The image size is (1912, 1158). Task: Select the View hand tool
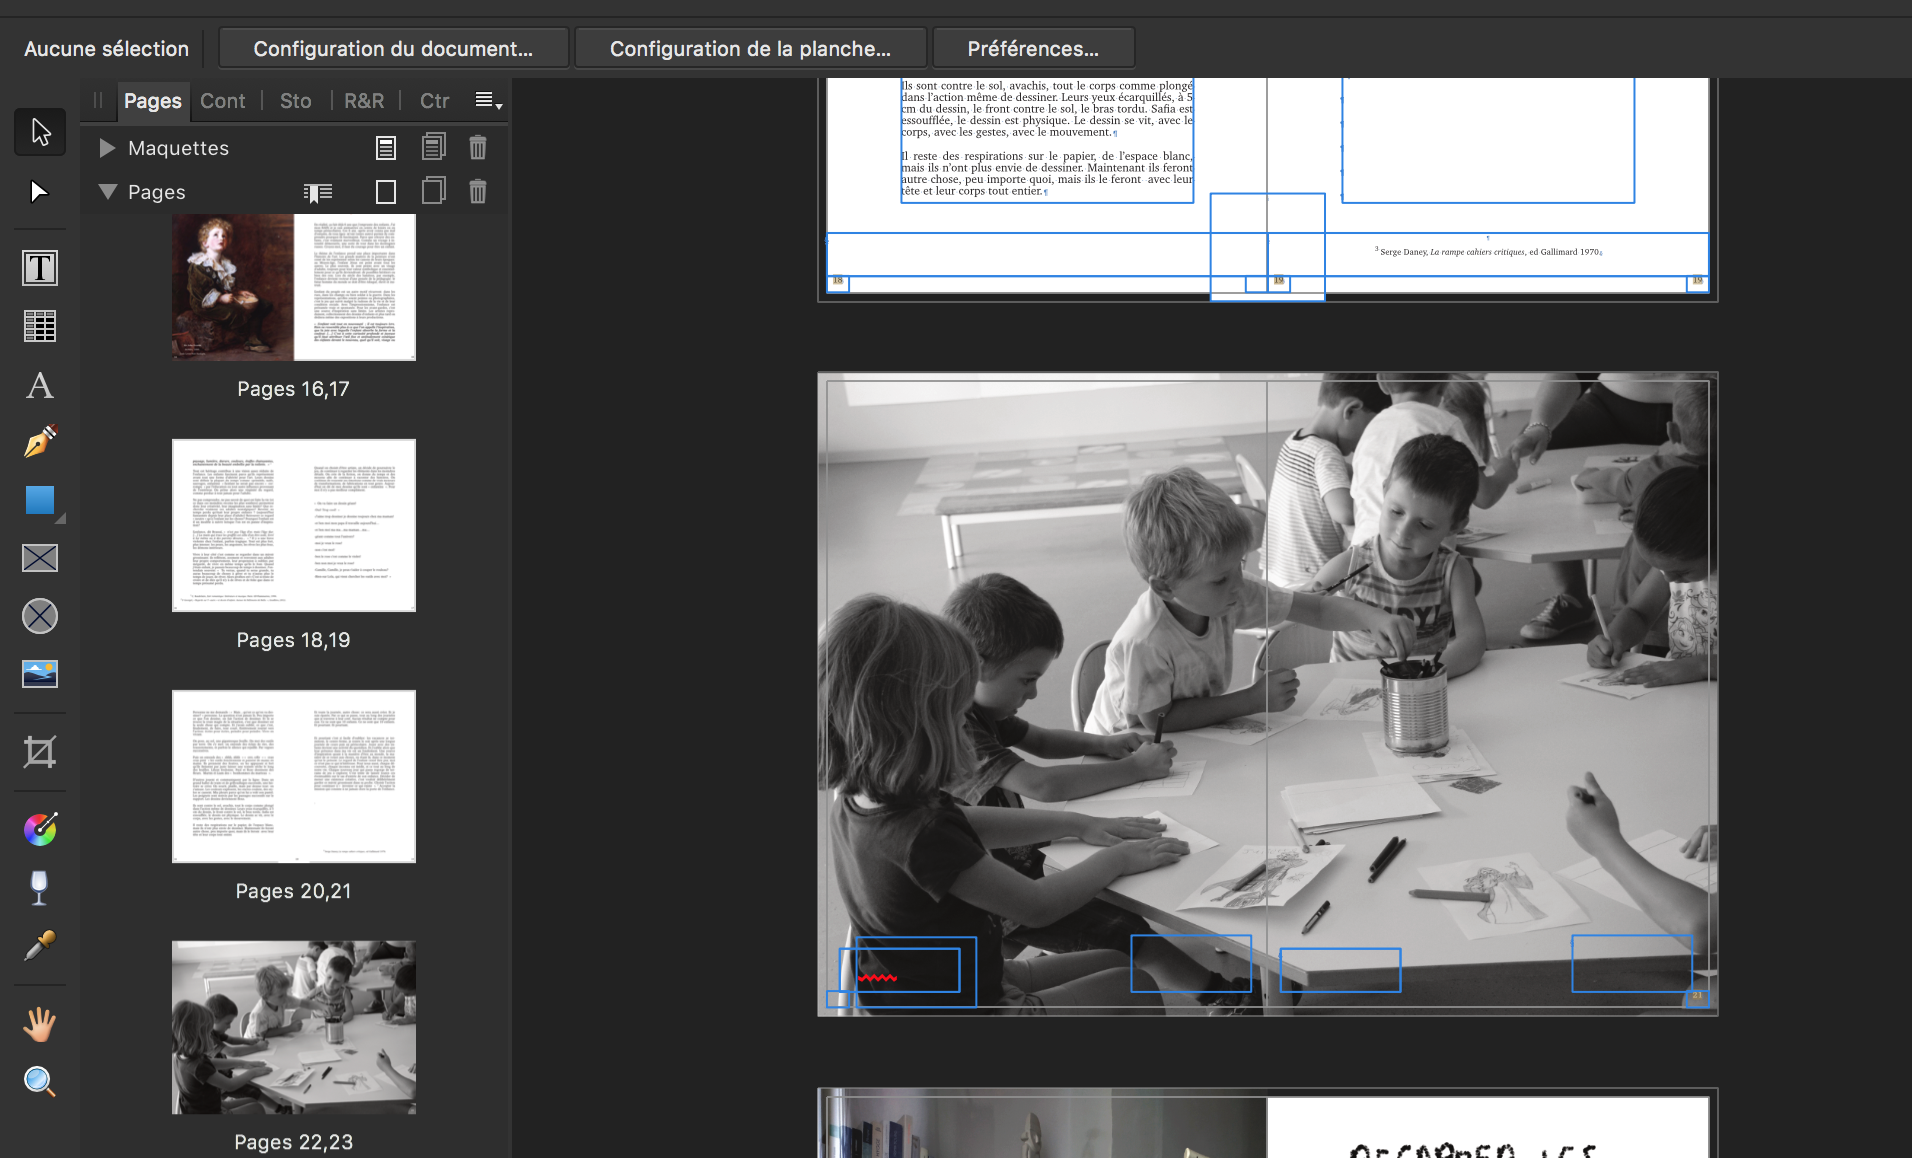pyautogui.click(x=40, y=1024)
